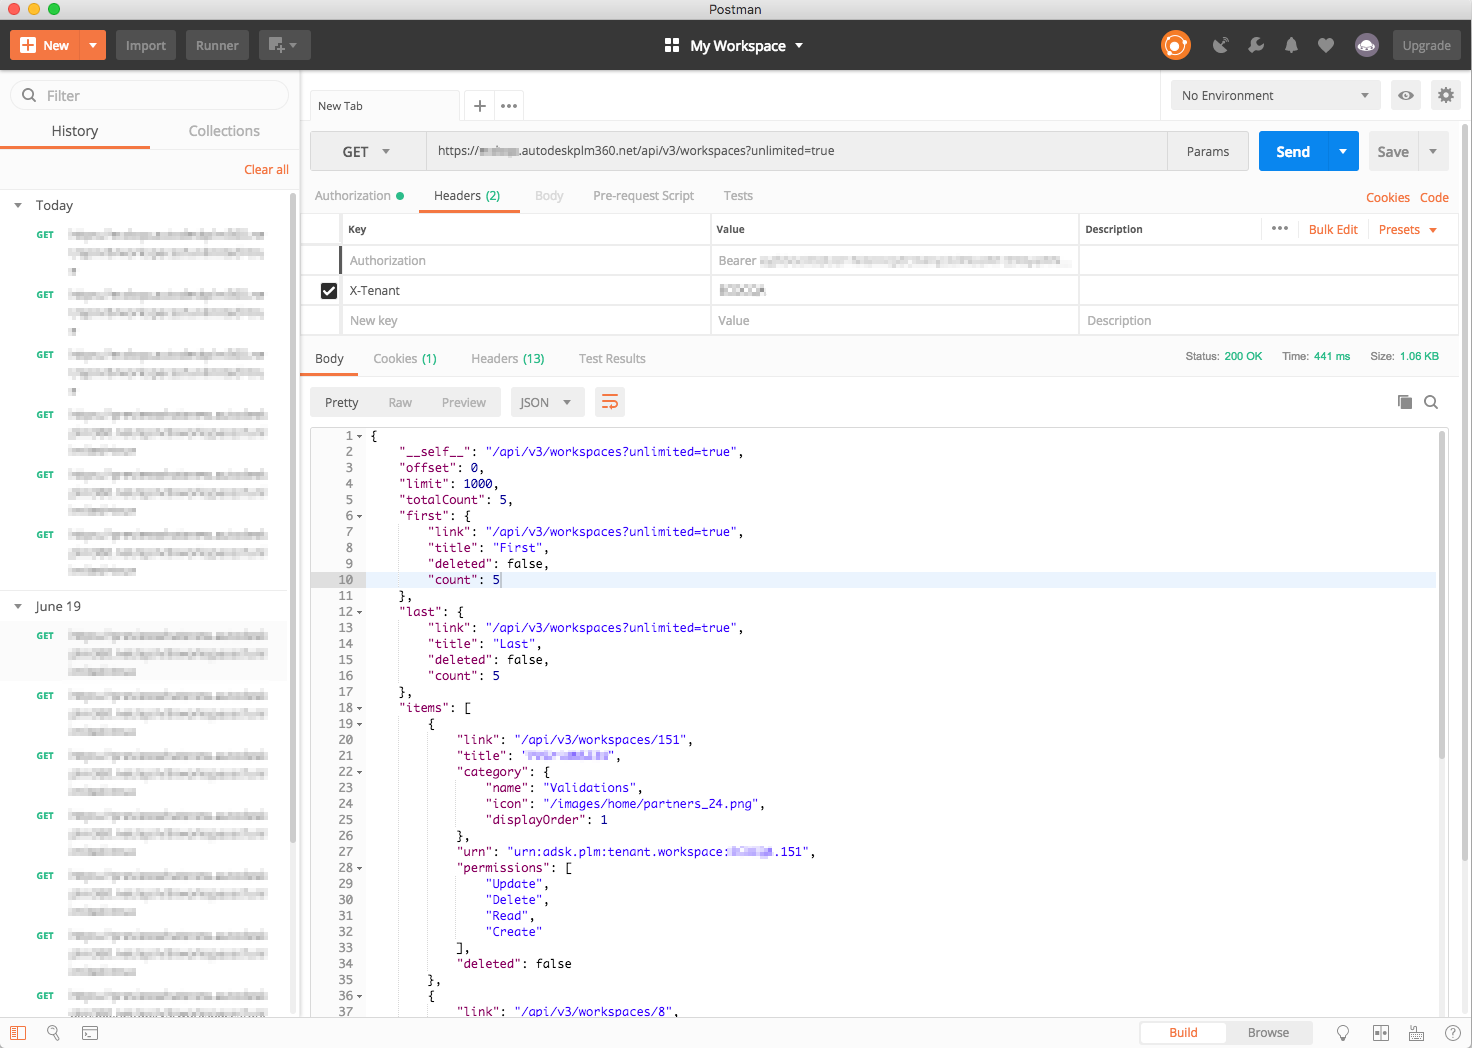Open the Test Results tab

(612, 359)
